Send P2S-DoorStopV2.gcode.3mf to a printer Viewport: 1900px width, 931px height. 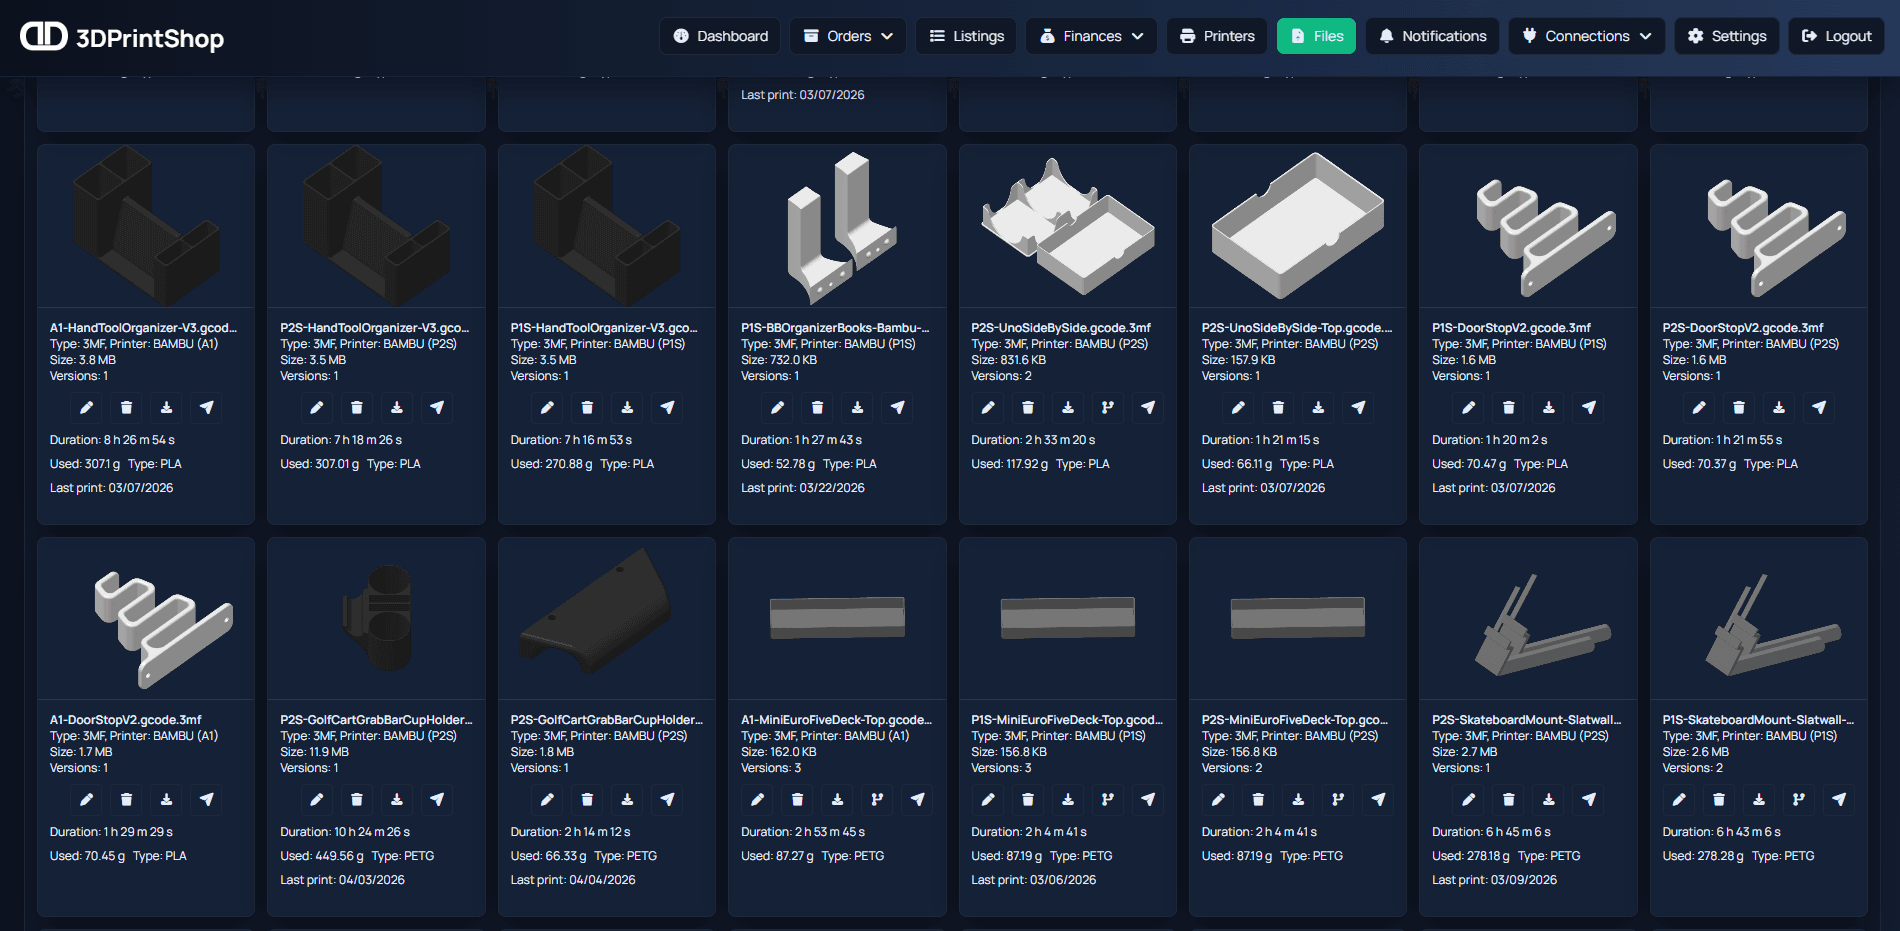1819,408
